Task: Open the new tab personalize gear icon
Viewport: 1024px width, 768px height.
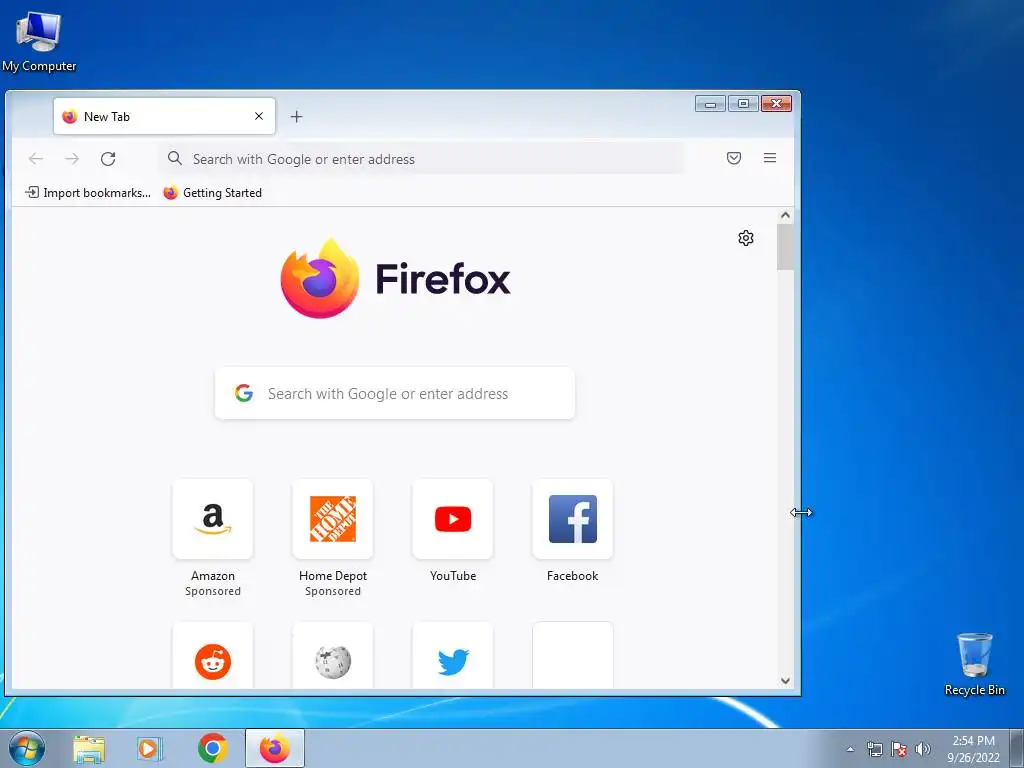Action: click(746, 238)
